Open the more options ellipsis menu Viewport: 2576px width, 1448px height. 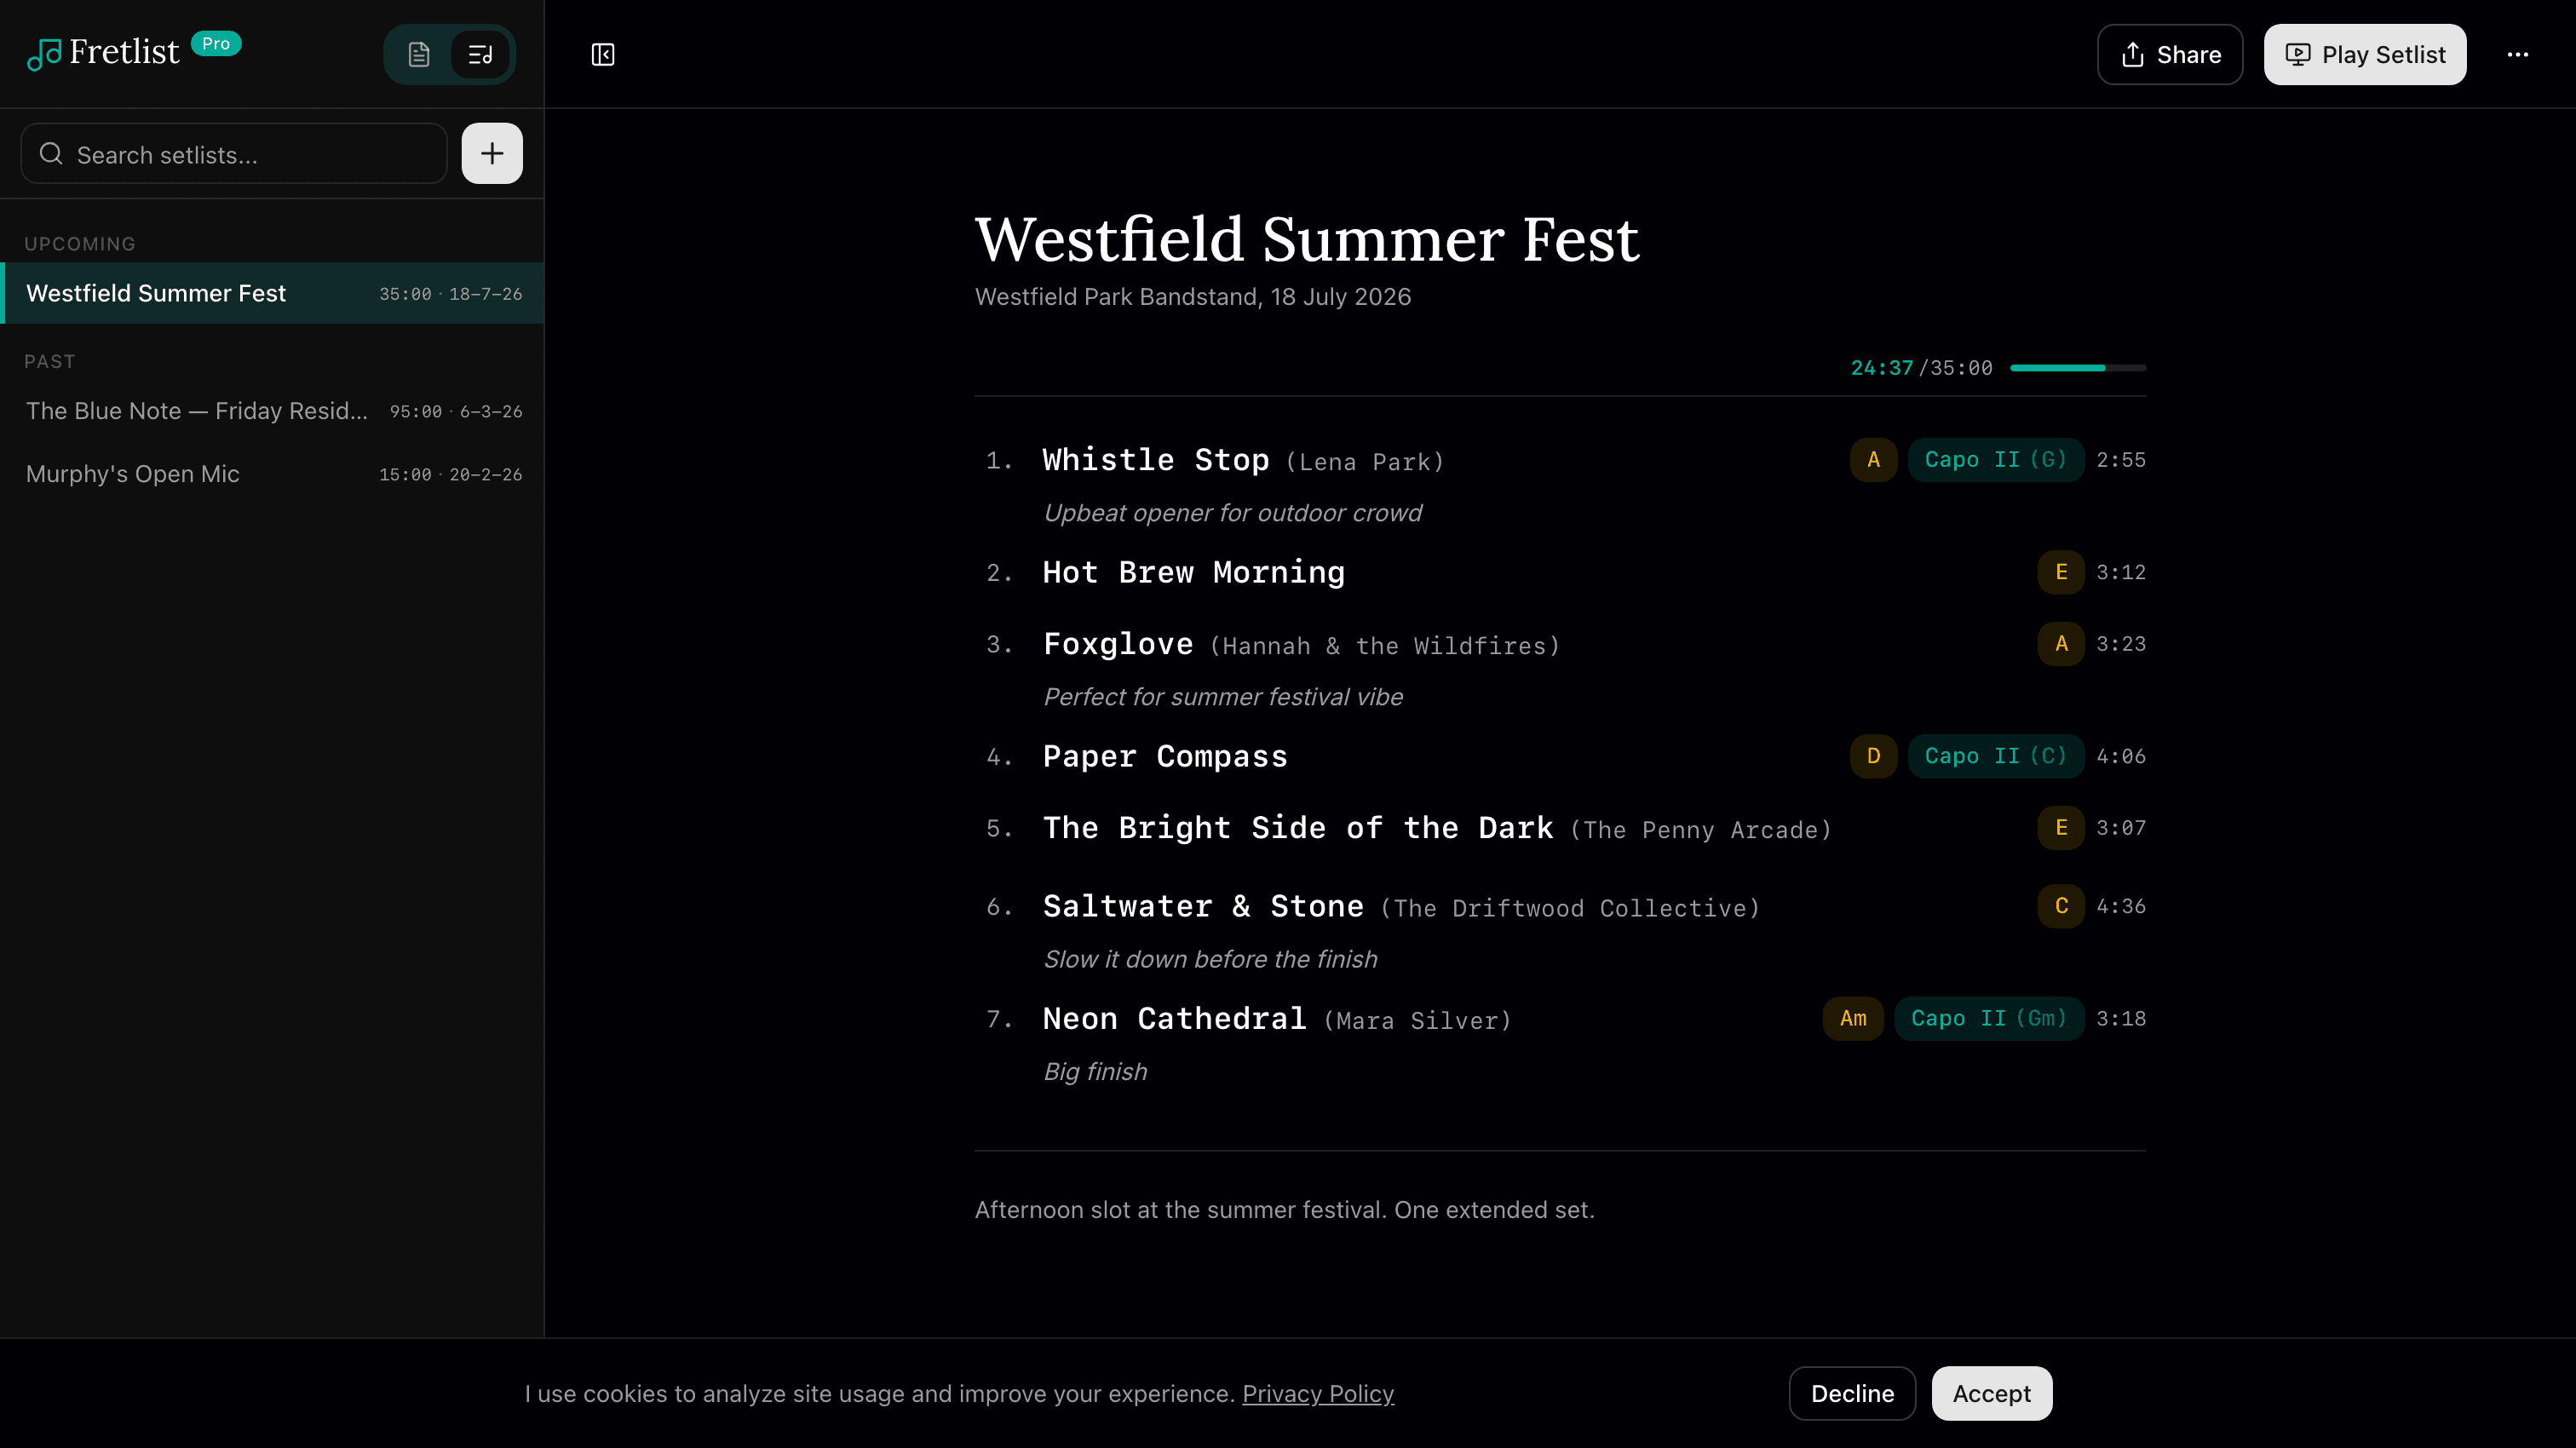coord(2517,54)
